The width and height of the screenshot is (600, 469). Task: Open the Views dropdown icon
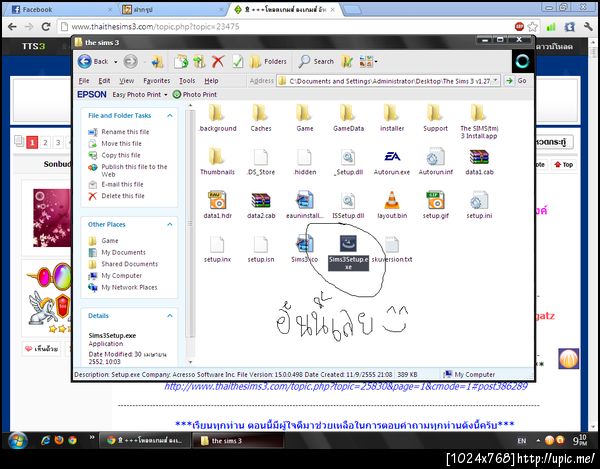368,61
